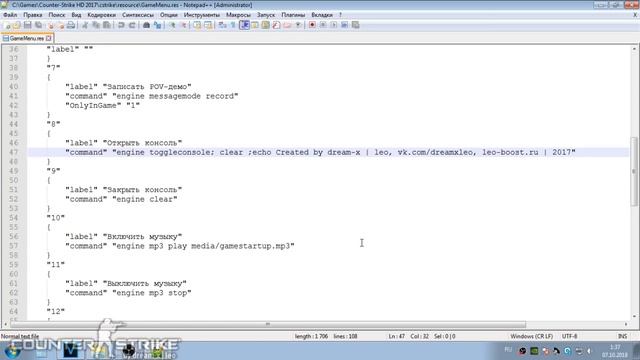
Task: Toggle file monitoring eye icon
Action: (298, 25)
